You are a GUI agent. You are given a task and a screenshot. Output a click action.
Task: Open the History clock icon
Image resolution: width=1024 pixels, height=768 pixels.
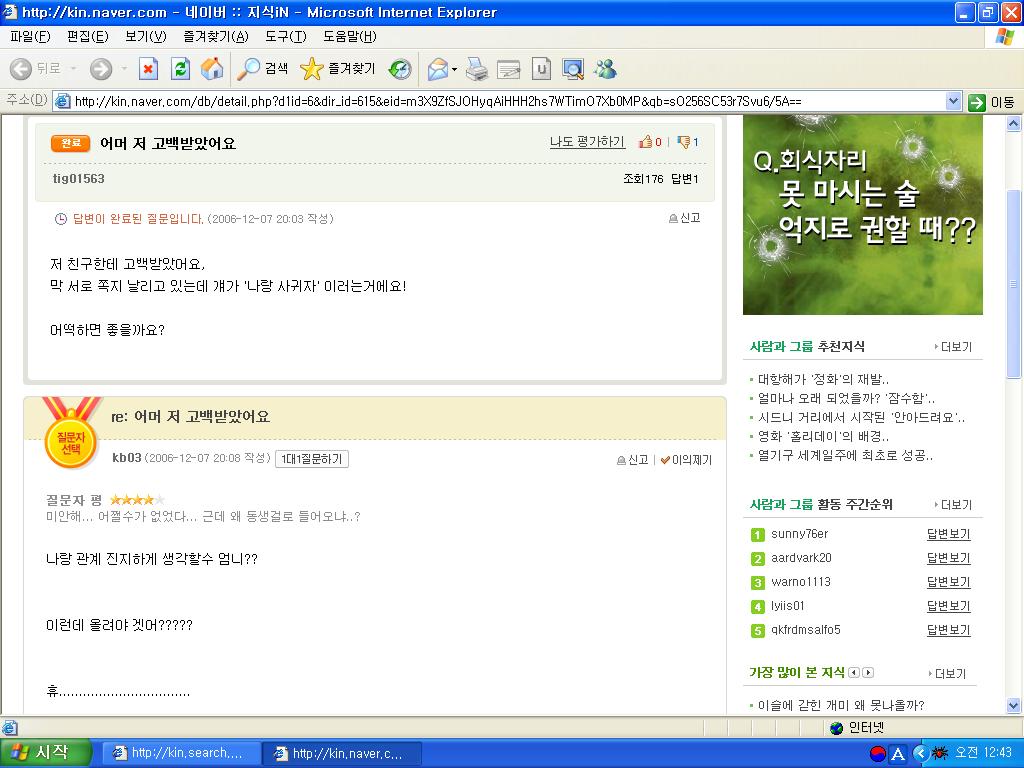[400, 69]
